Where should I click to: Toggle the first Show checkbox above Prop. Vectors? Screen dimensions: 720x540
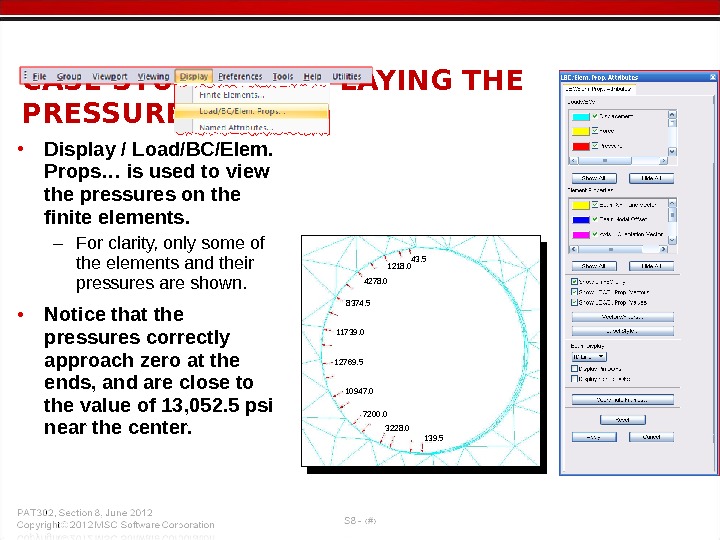point(574,281)
